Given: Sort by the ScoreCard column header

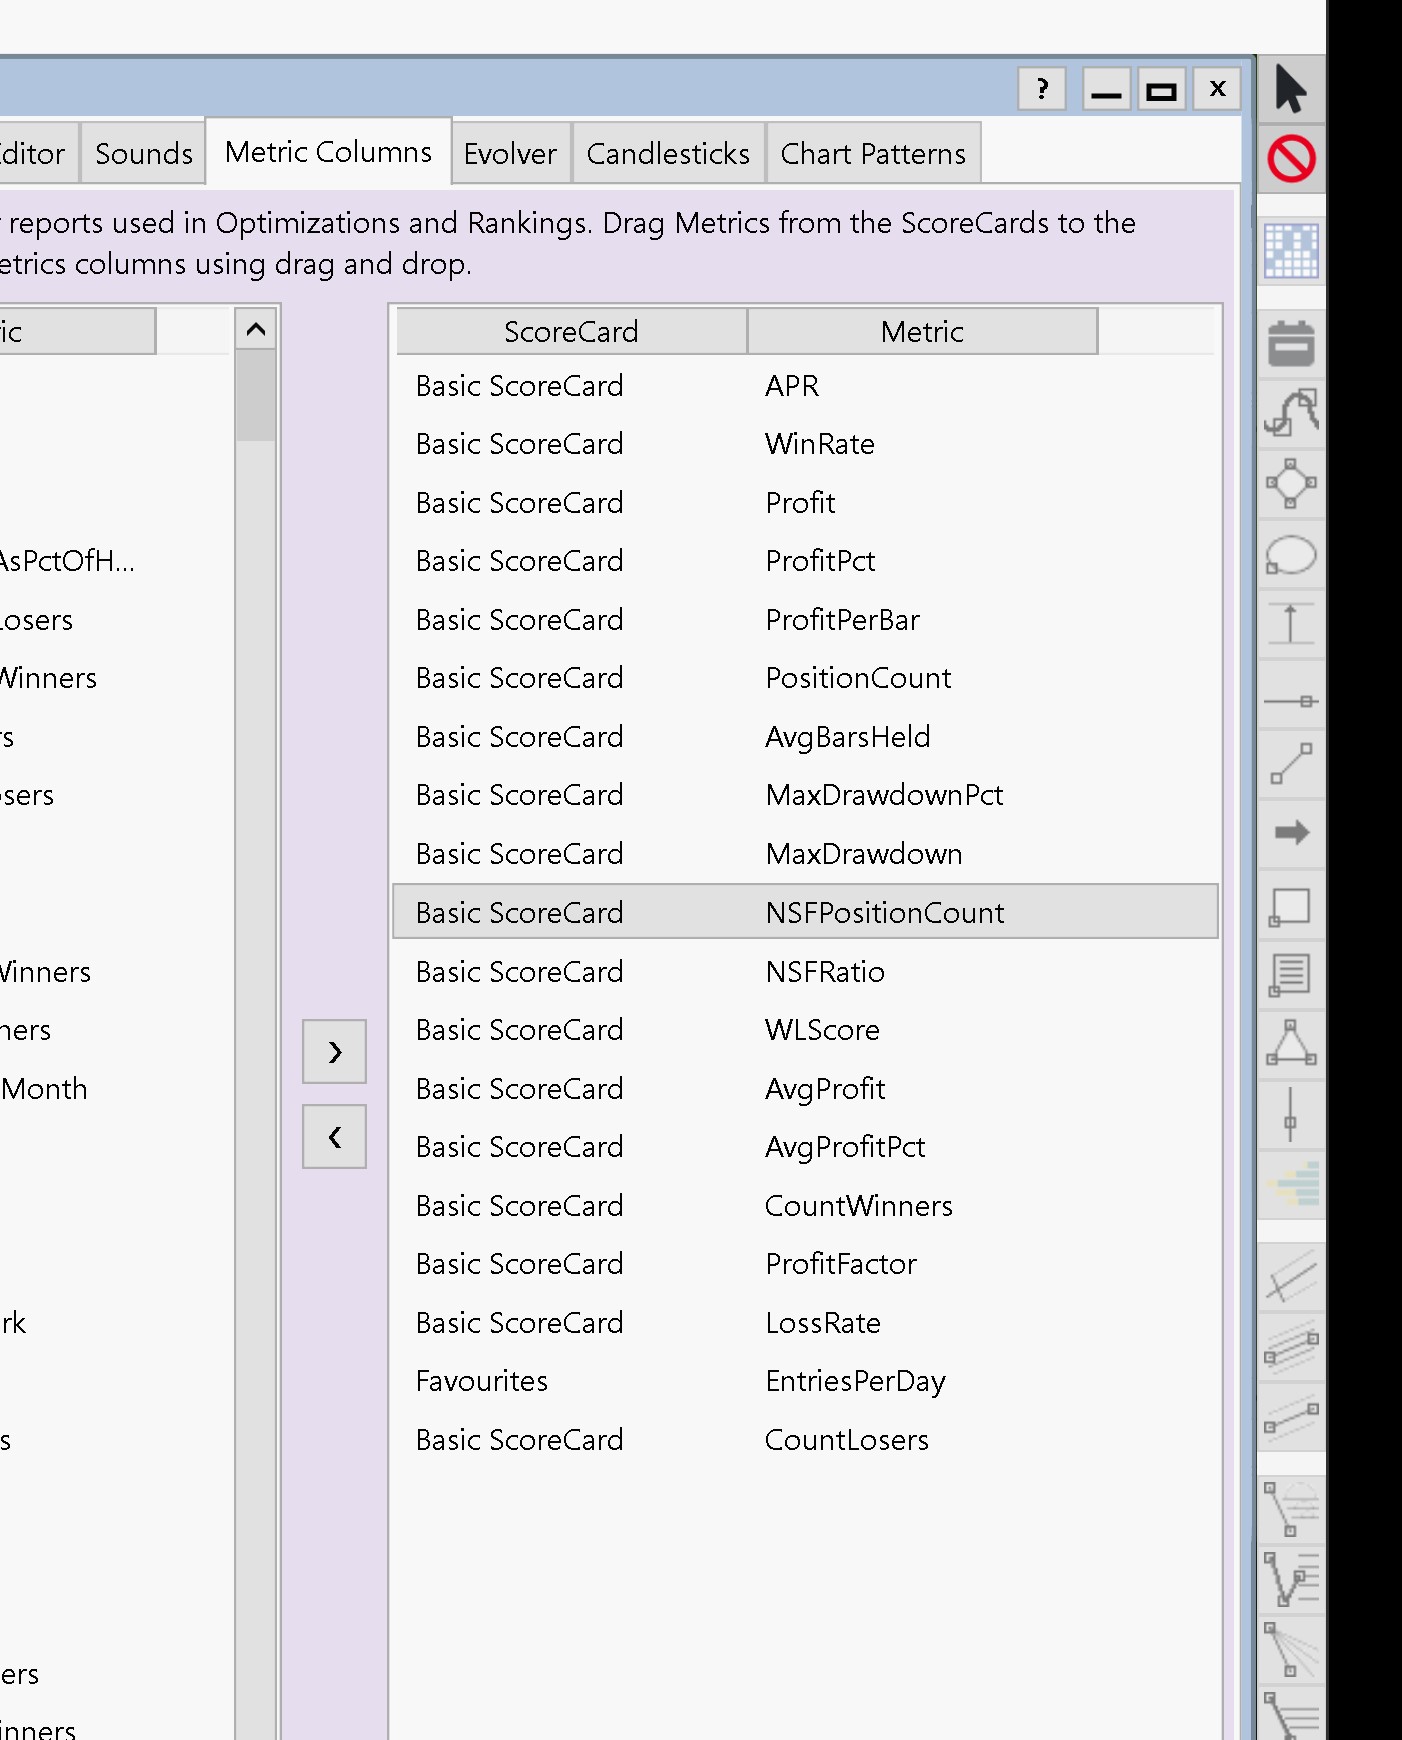Looking at the screenshot, I should click(x=571, y=331).
